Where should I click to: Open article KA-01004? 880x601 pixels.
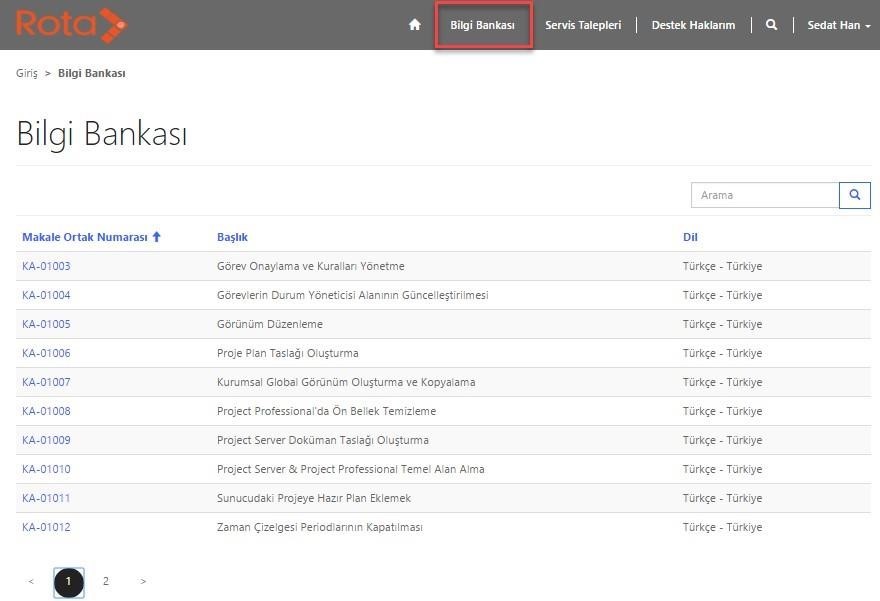coord(47,295)
